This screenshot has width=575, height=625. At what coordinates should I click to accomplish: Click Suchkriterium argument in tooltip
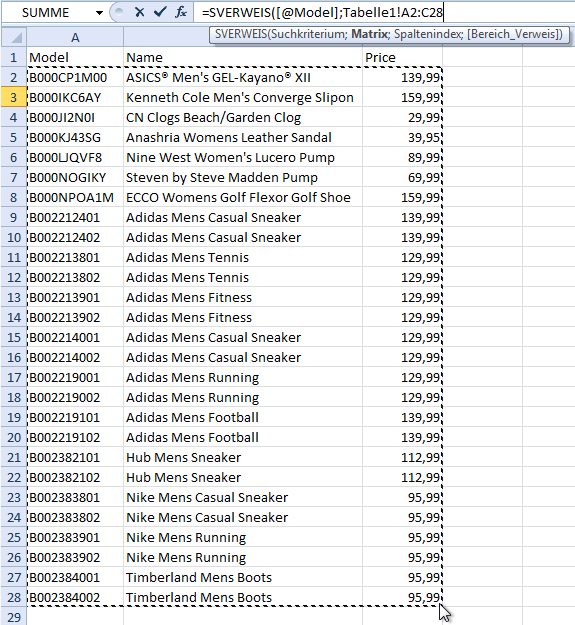tap(308, 34)
